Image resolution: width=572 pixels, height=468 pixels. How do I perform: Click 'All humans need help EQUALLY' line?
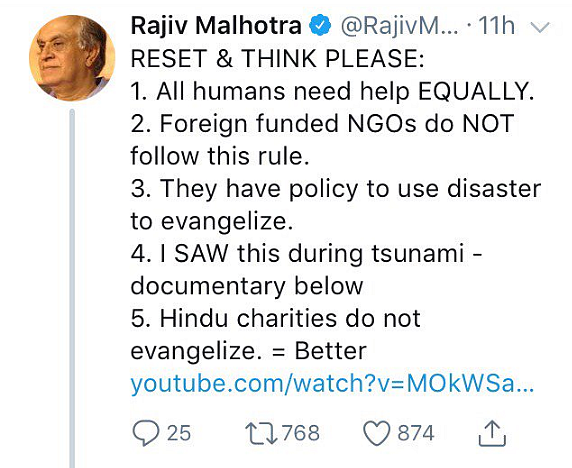coord(332,91)
